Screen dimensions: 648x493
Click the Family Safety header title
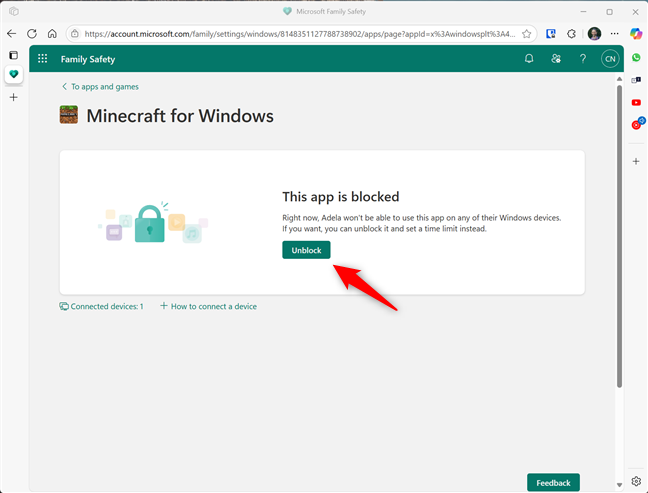(88, 59)
